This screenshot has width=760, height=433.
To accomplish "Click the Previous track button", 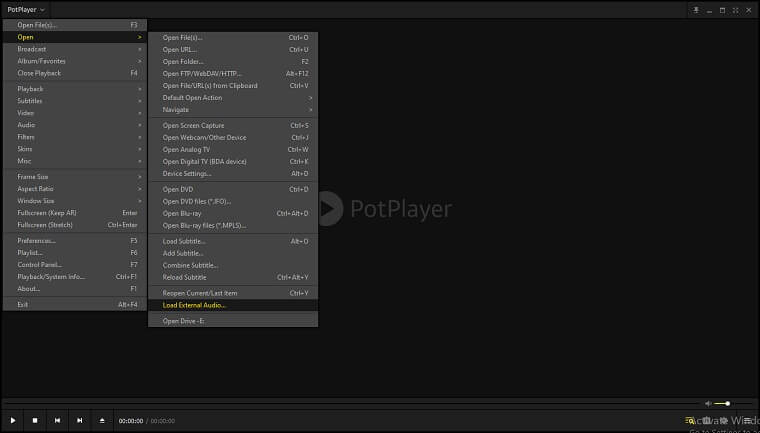I will (x=57, y=420).
